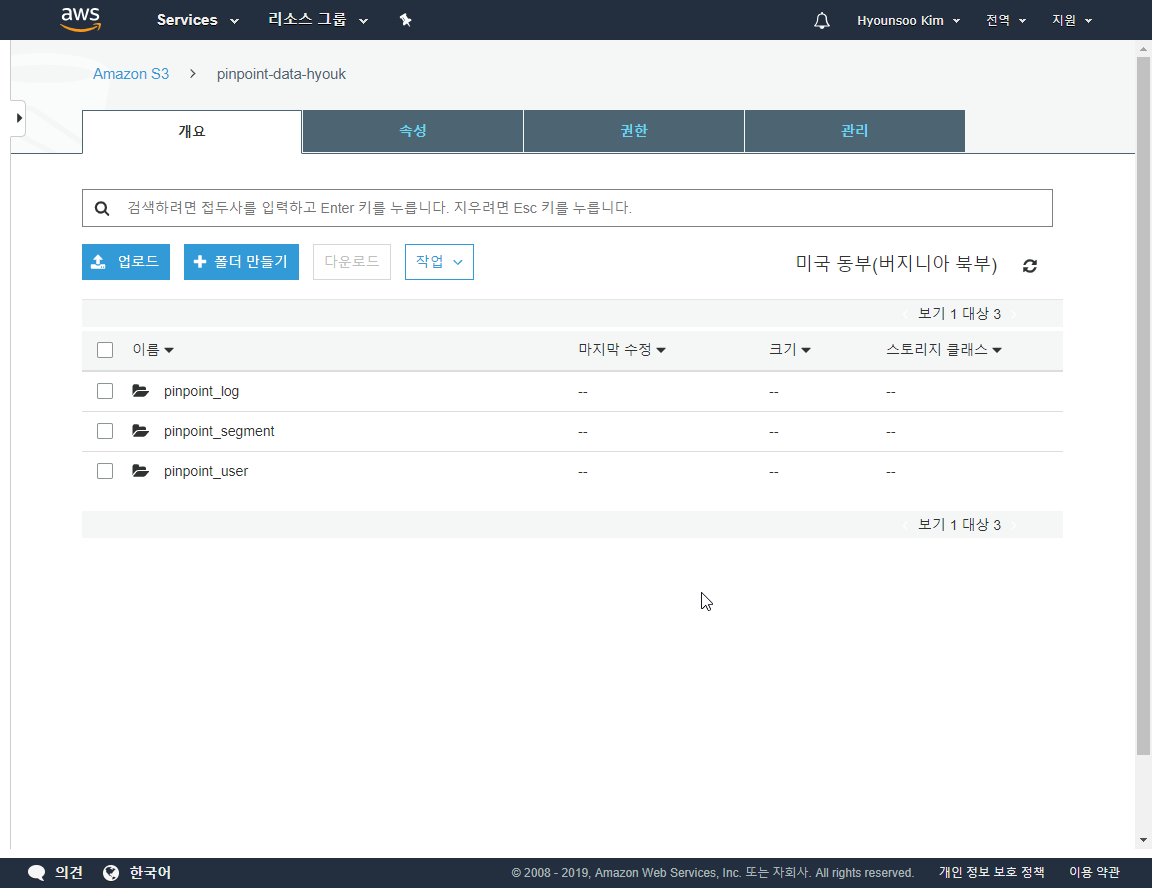Switch to the 관리 tab

click(x=854, y=131)
